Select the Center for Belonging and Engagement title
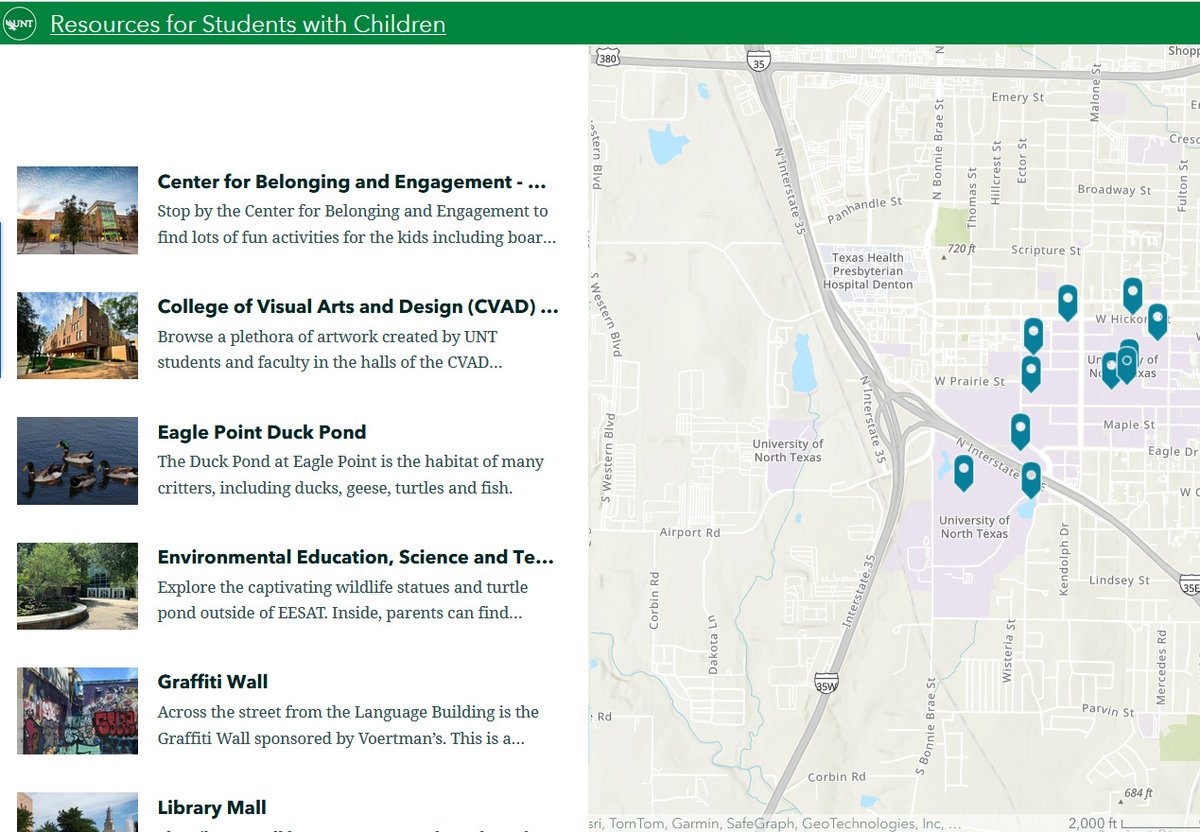 (352, 182)
